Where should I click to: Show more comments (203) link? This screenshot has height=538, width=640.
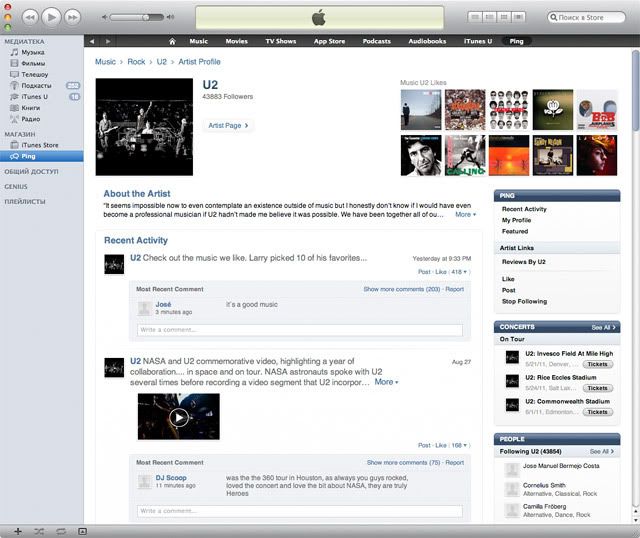[x=402, y=289]
